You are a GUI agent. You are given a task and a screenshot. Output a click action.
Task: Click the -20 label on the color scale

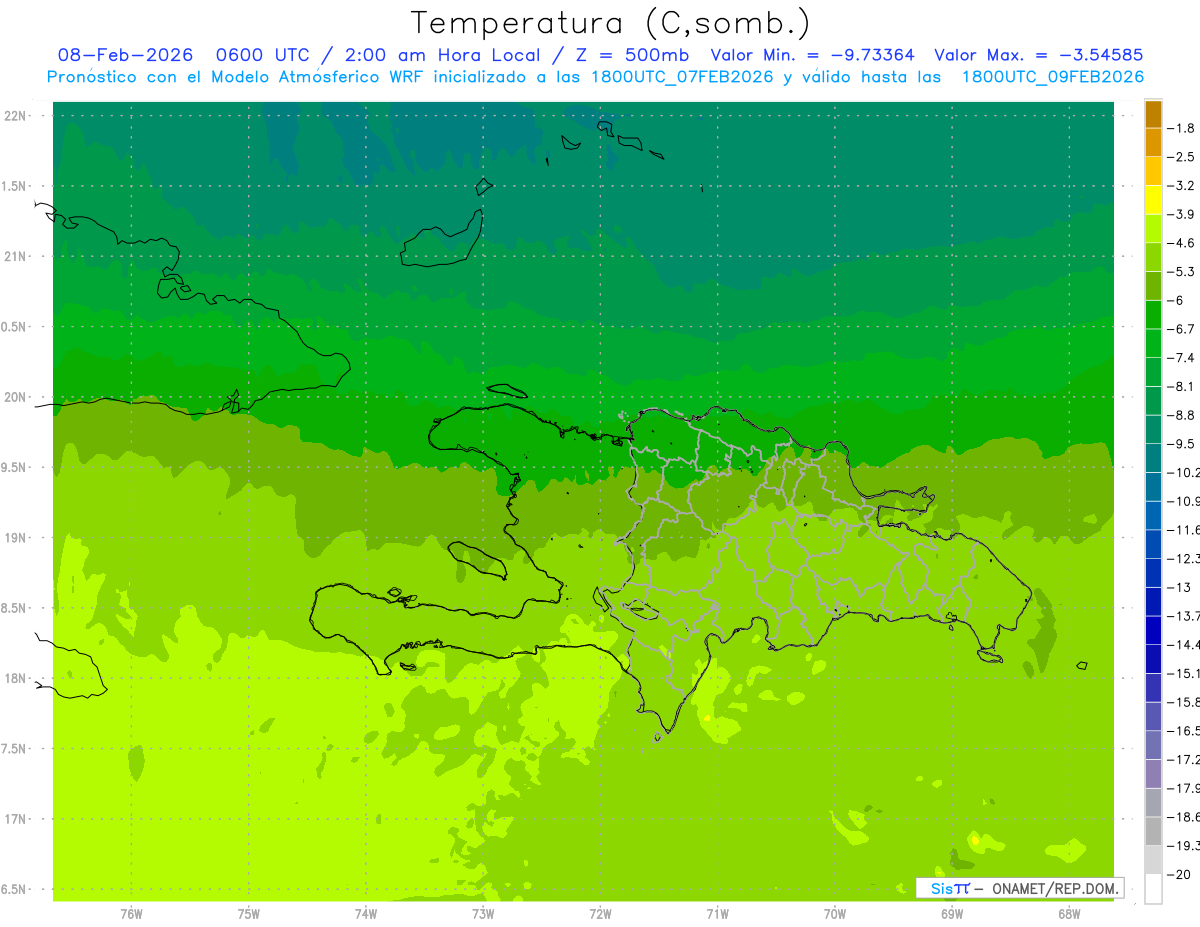pyautogui.click(x=1180, y=874)
